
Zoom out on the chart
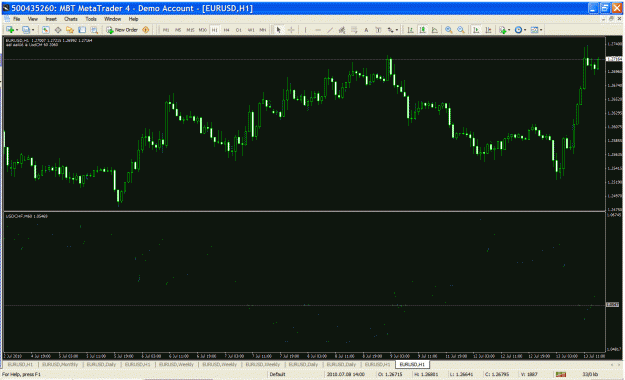click(461, 30)
